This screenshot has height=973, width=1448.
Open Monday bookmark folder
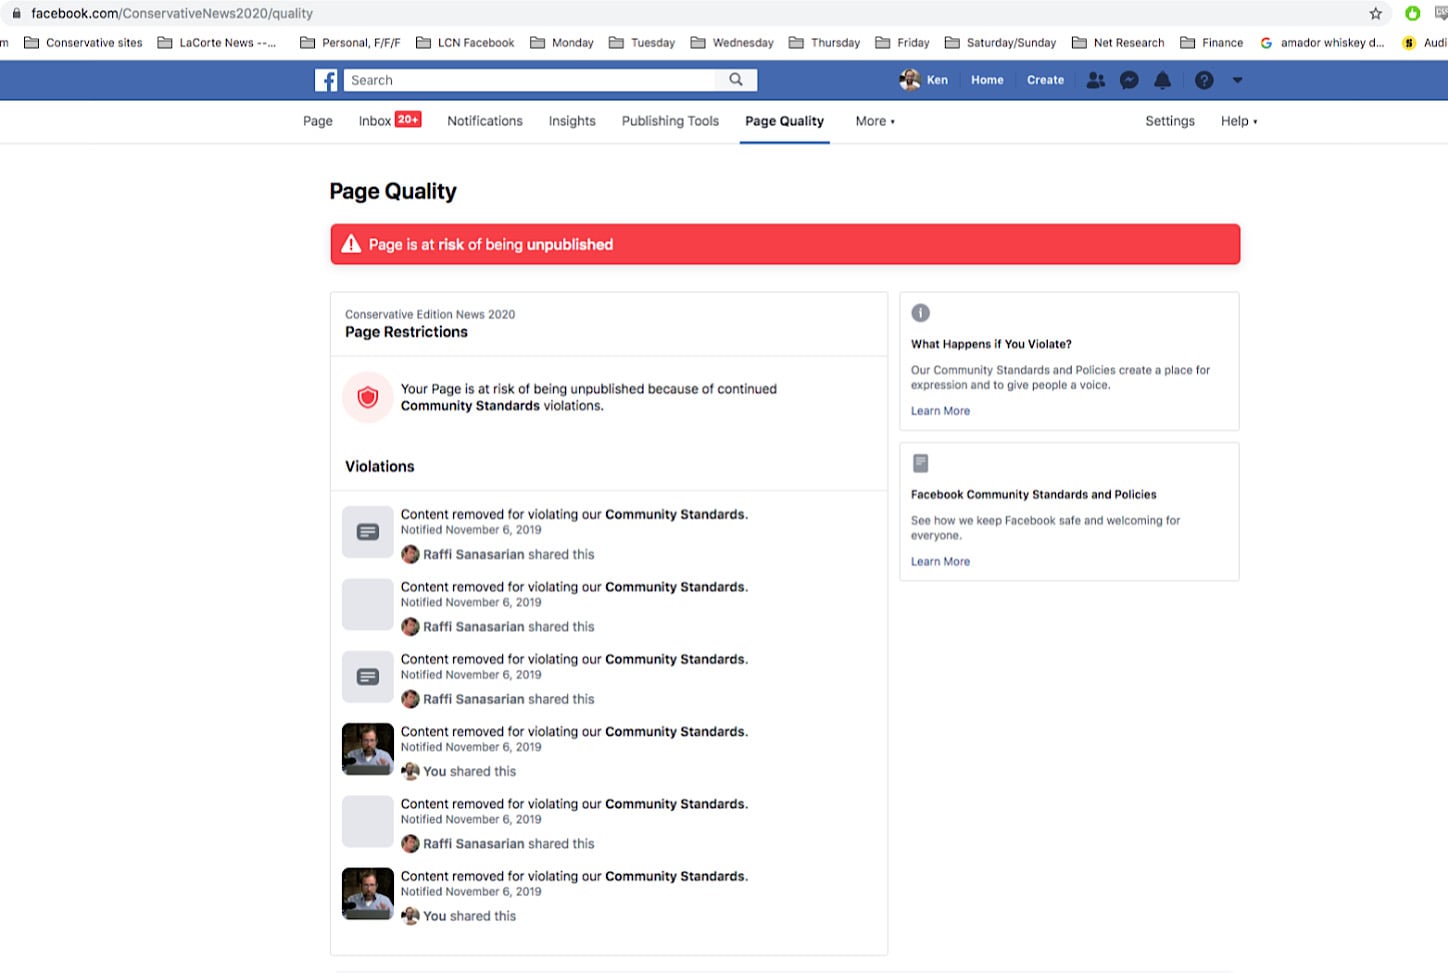(x=561, y=43)
